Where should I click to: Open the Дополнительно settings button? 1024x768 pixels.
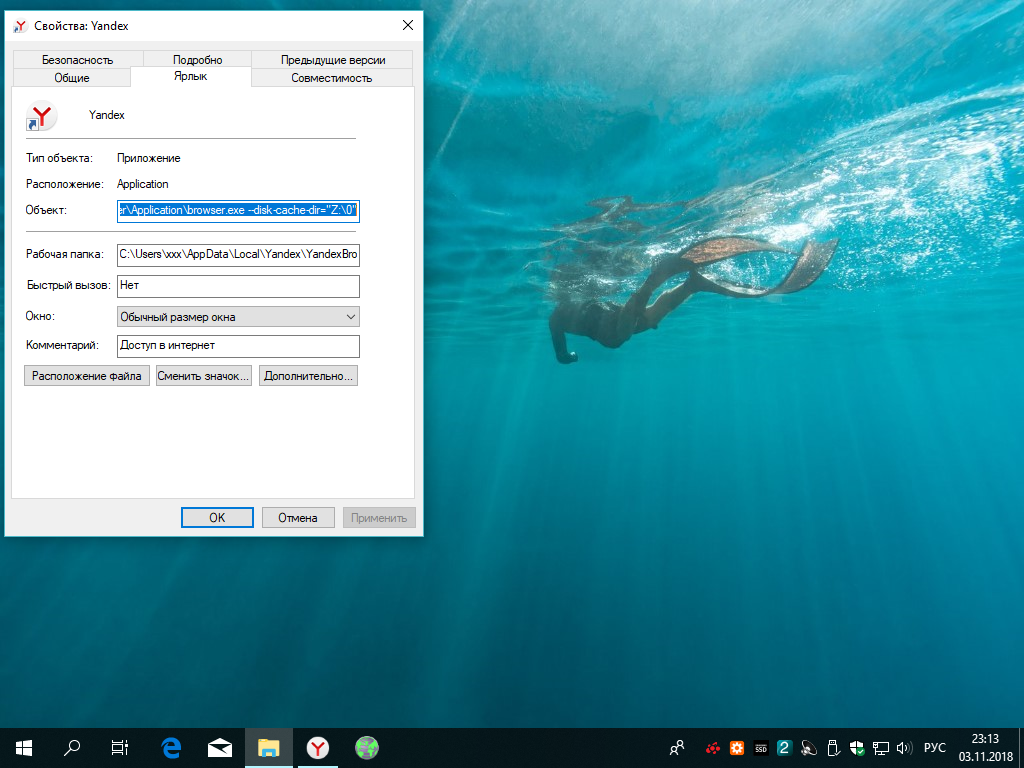coord(308,376)
